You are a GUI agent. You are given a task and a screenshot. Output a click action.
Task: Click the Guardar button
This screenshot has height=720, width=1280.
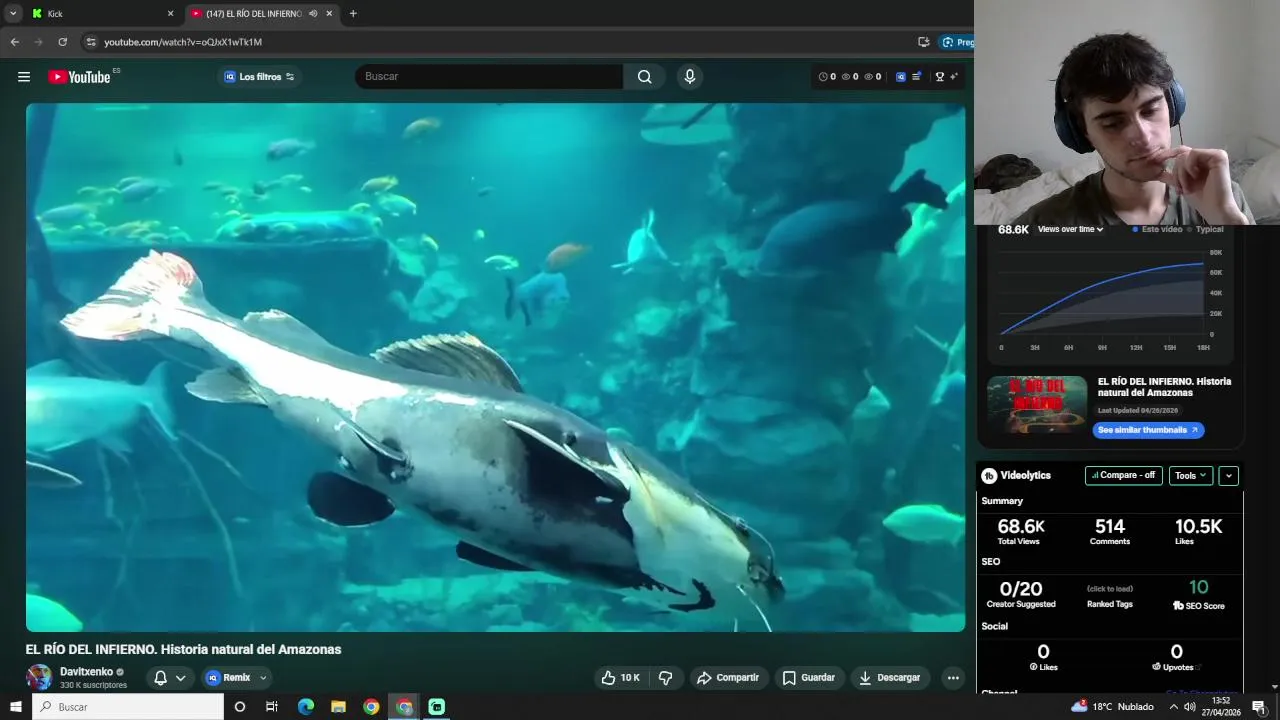(808, 678)
